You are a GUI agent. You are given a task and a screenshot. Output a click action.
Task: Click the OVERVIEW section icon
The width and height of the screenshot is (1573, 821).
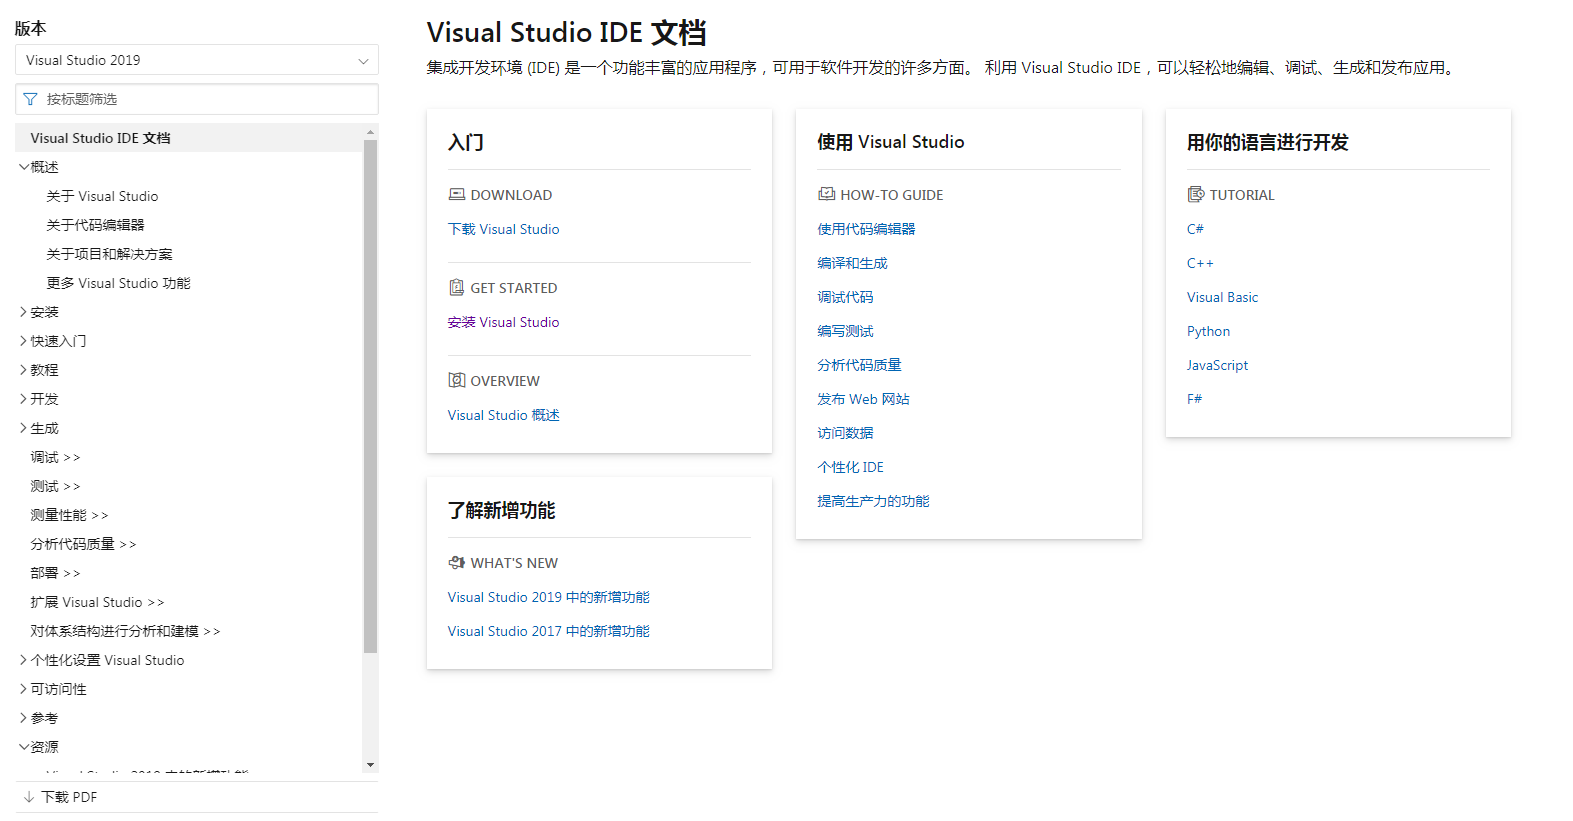pyautogui.click(x=457, y=380)
